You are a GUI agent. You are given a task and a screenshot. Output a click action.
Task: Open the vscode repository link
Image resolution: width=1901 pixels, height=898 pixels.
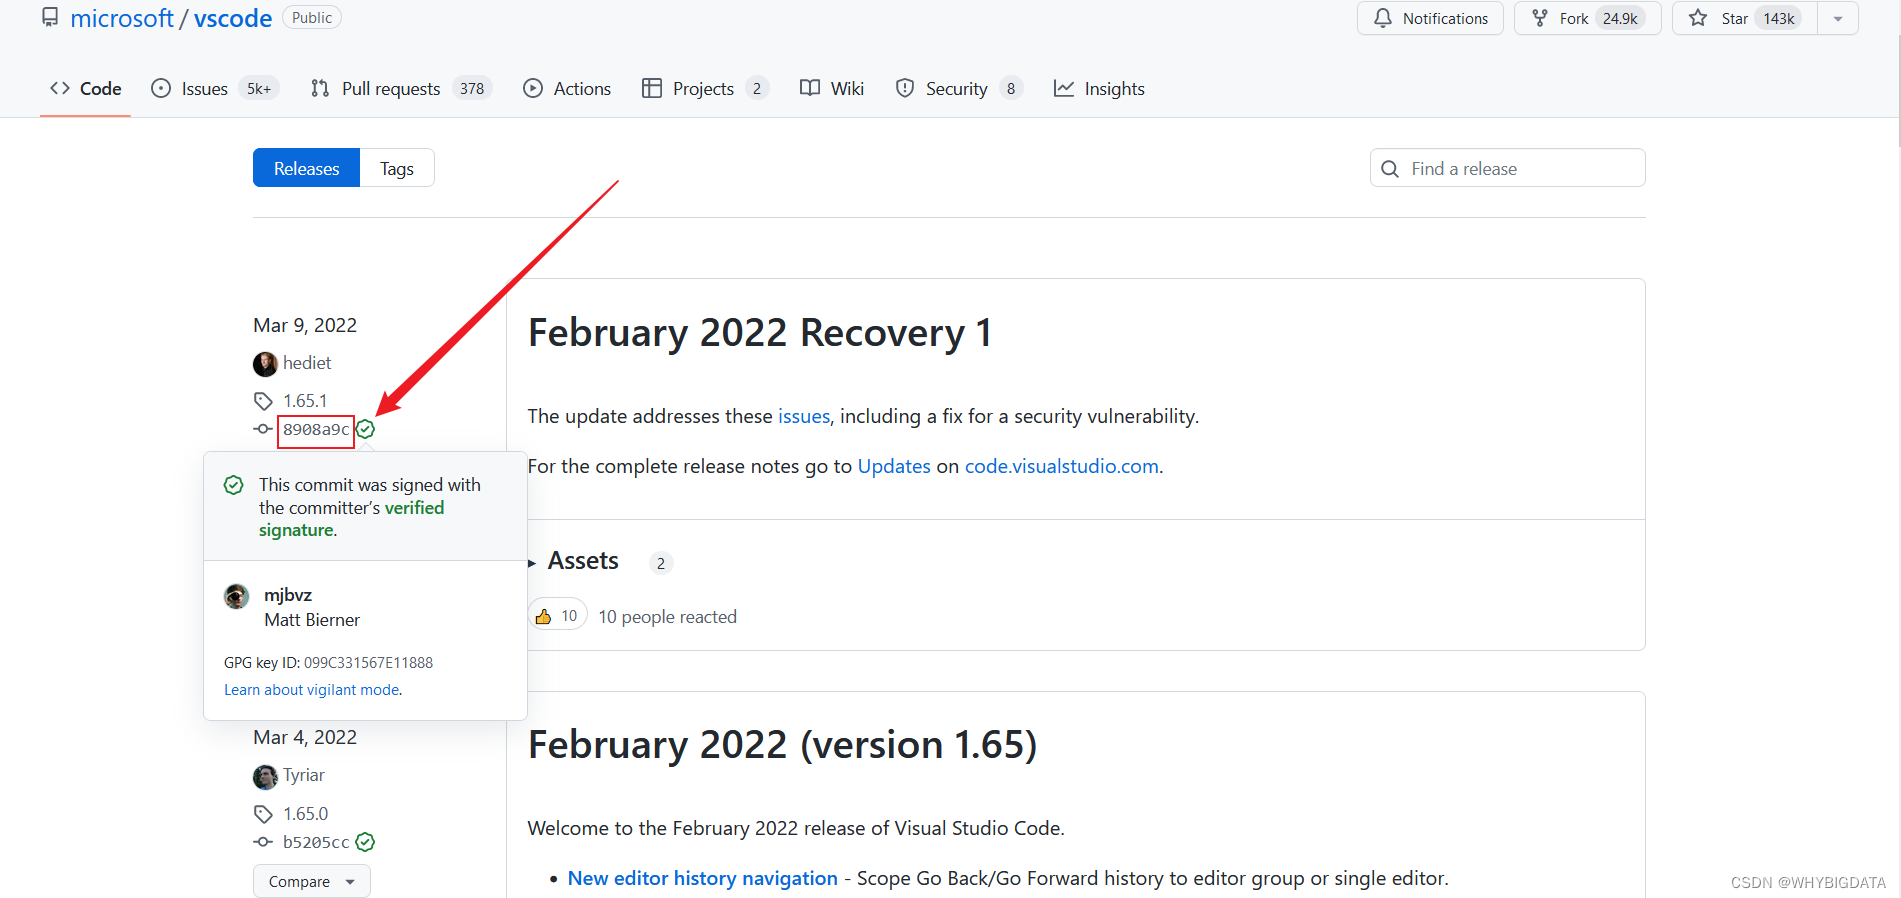tap(233, 18)
